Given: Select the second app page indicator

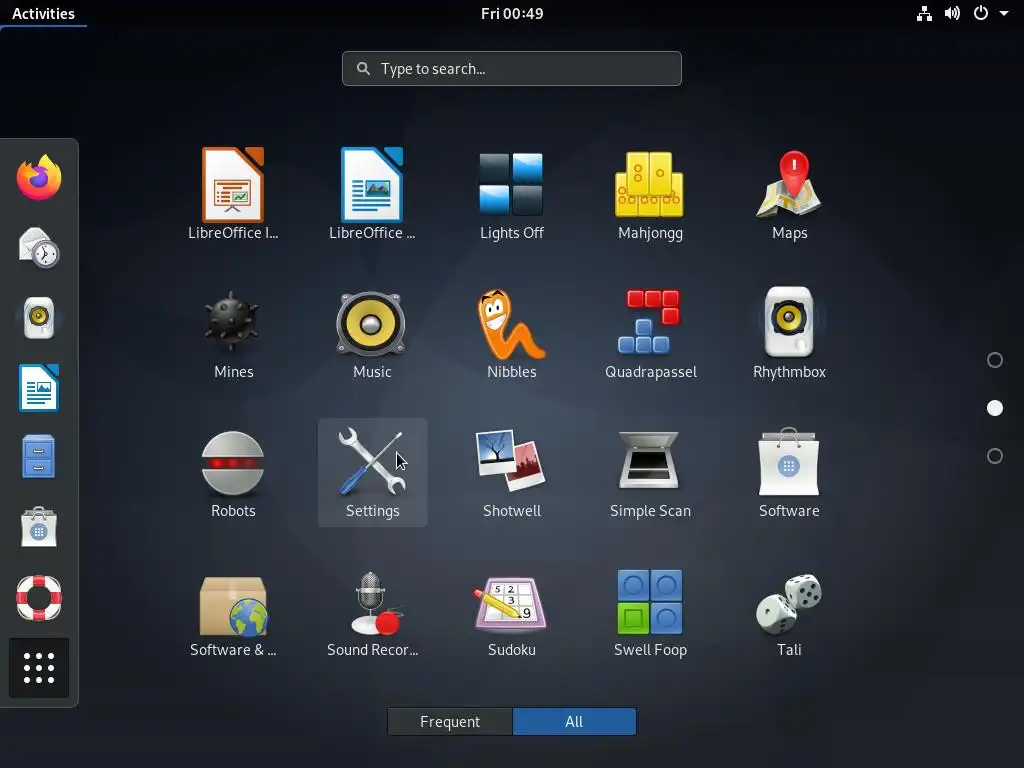Looking at the screenshot, I should pyautogui.click(x=995, y=408).
